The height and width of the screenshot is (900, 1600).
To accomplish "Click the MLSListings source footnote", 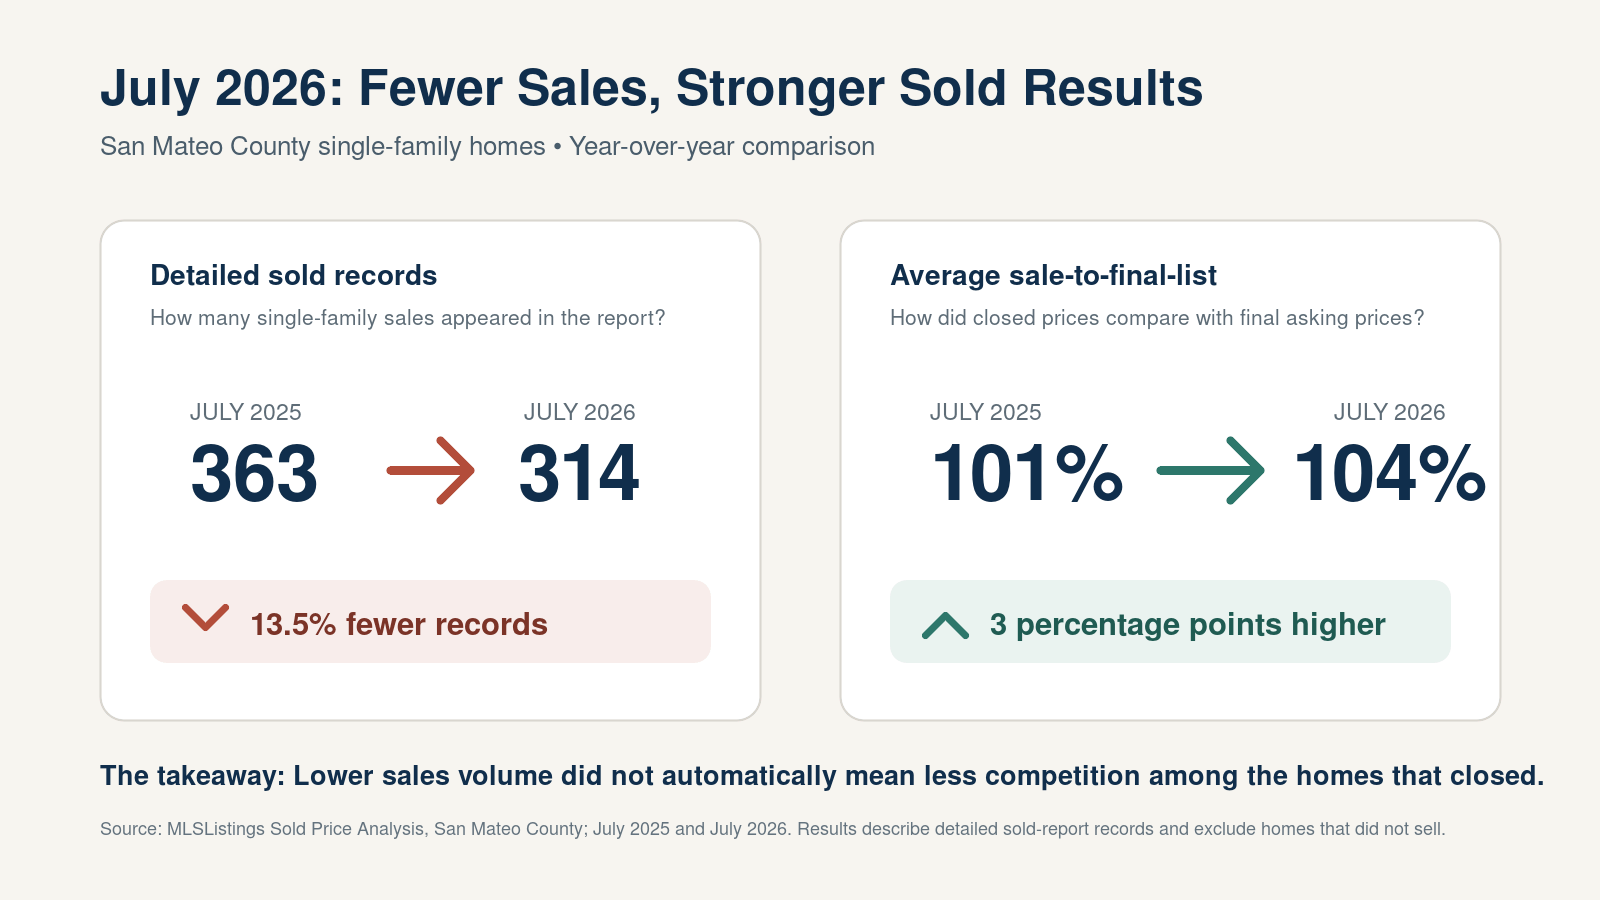I will (772, 829).
